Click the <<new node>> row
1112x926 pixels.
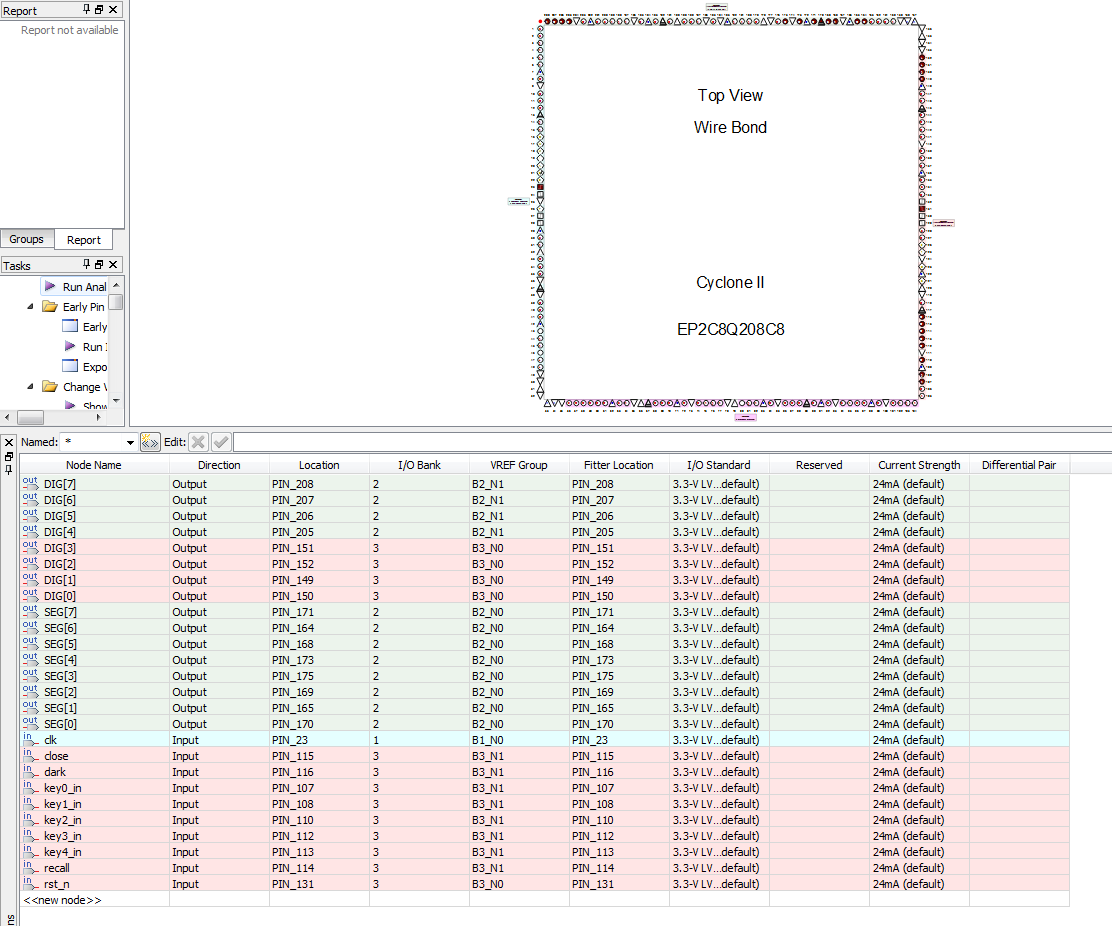pyautogui.click(x=545, y=900)
